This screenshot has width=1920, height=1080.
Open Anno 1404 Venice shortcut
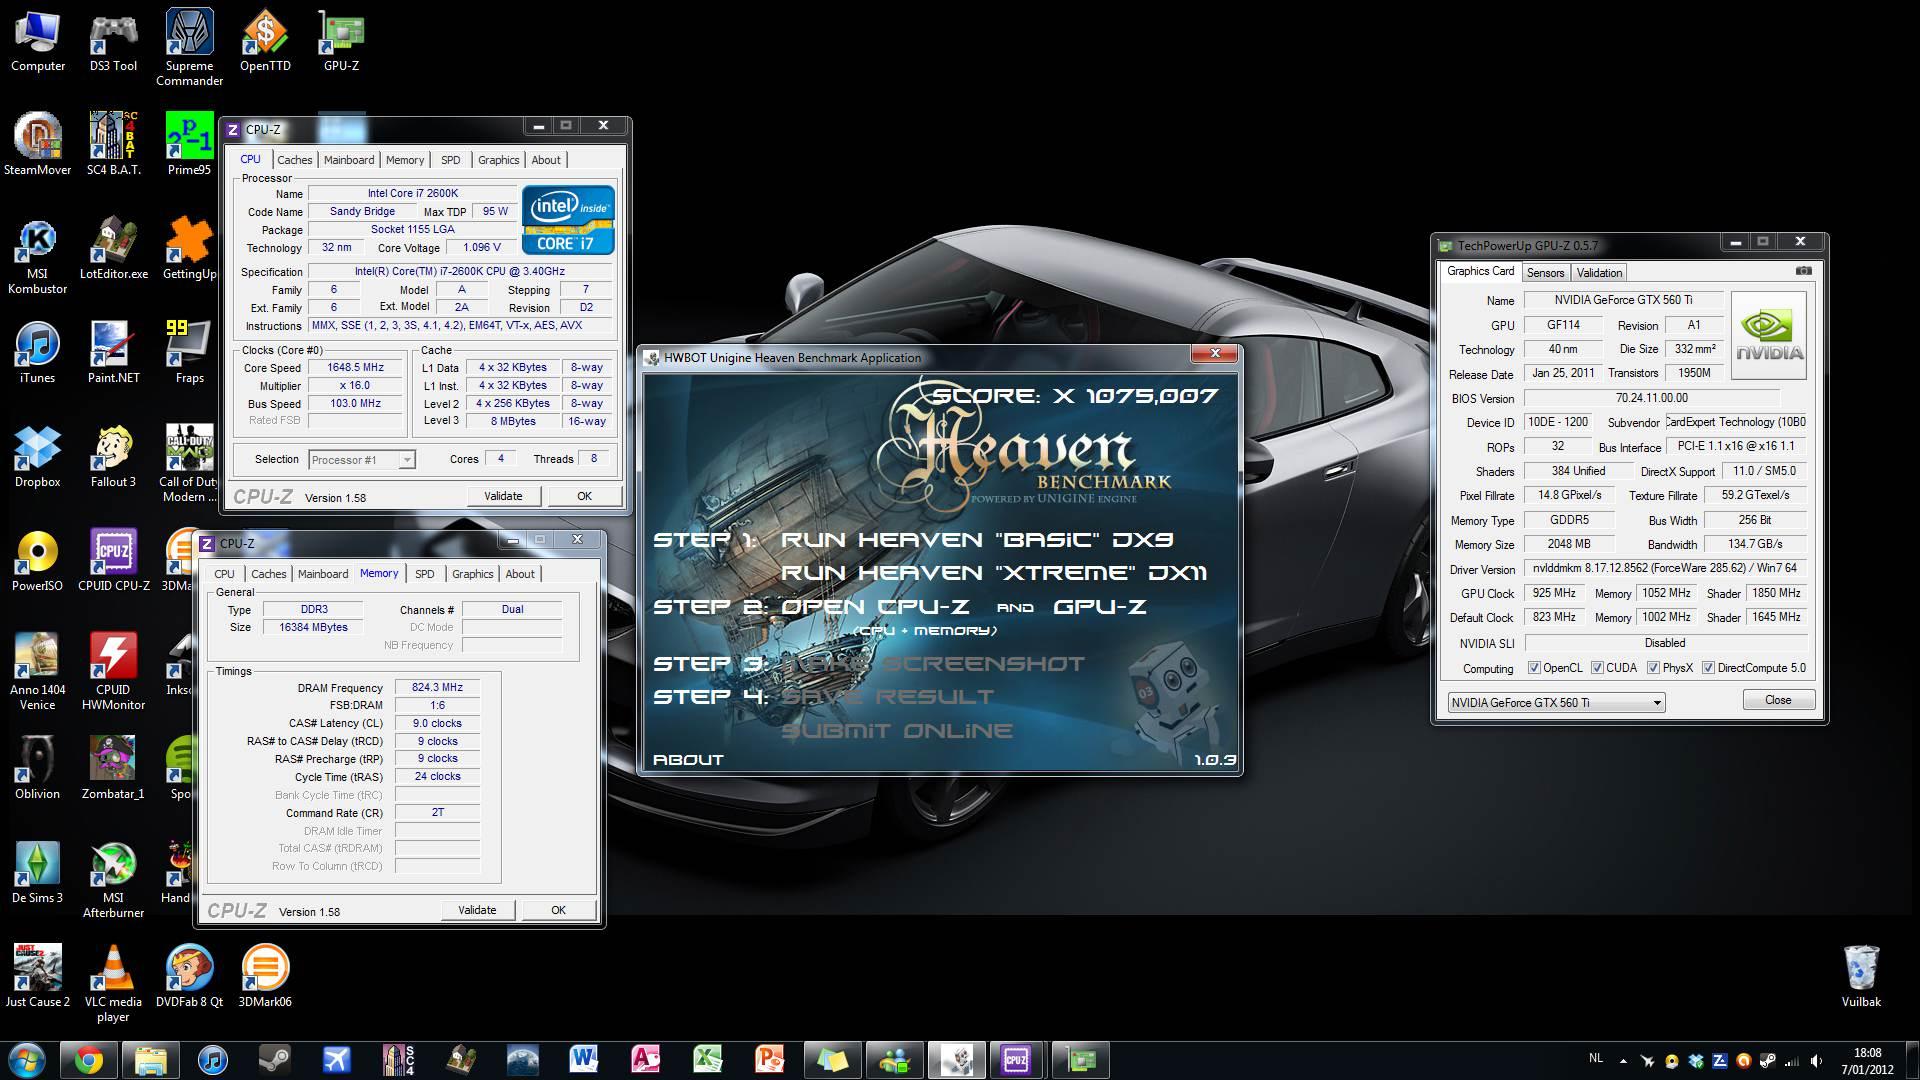pyautogui.click(x=37, y=671)
